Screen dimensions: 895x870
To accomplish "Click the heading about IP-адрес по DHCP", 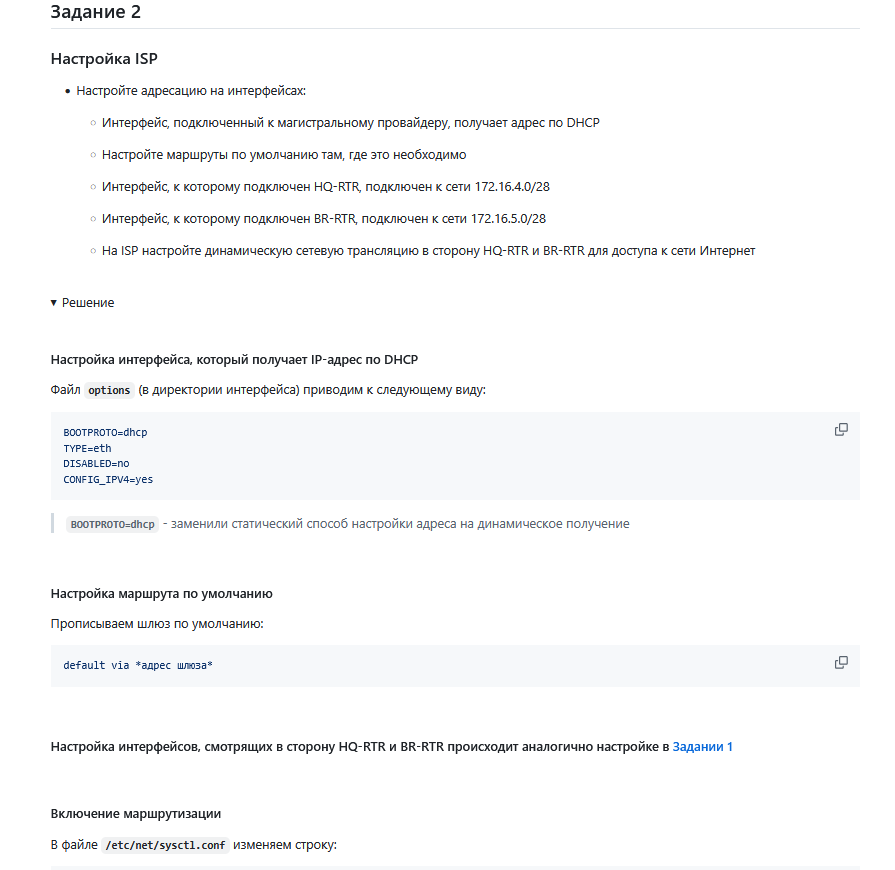I will 234,360.
